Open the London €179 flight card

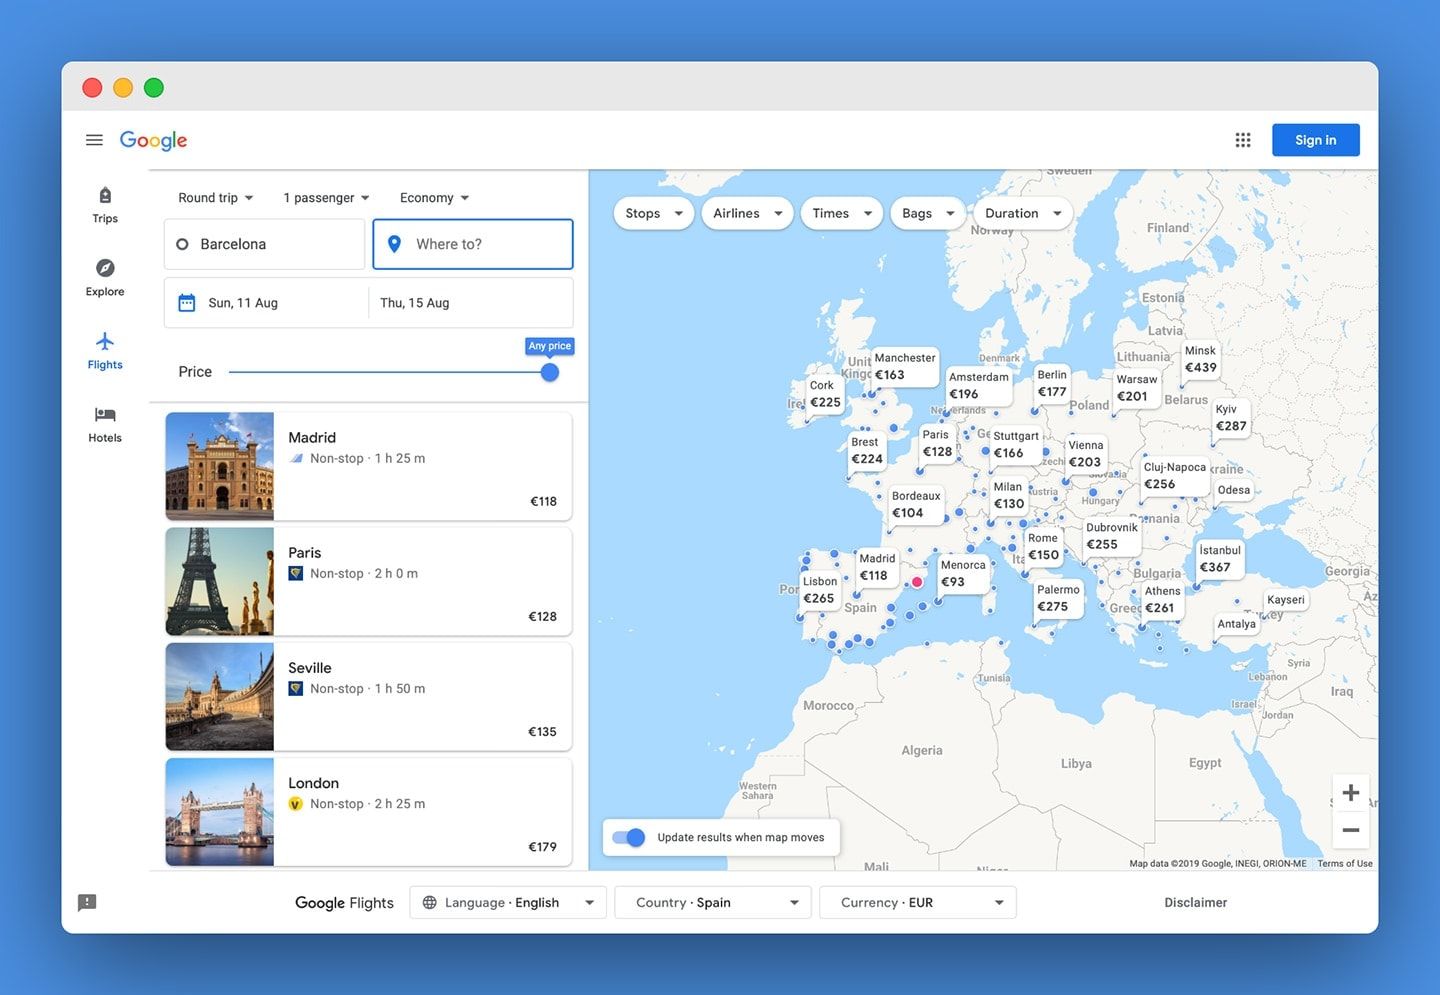368,811
